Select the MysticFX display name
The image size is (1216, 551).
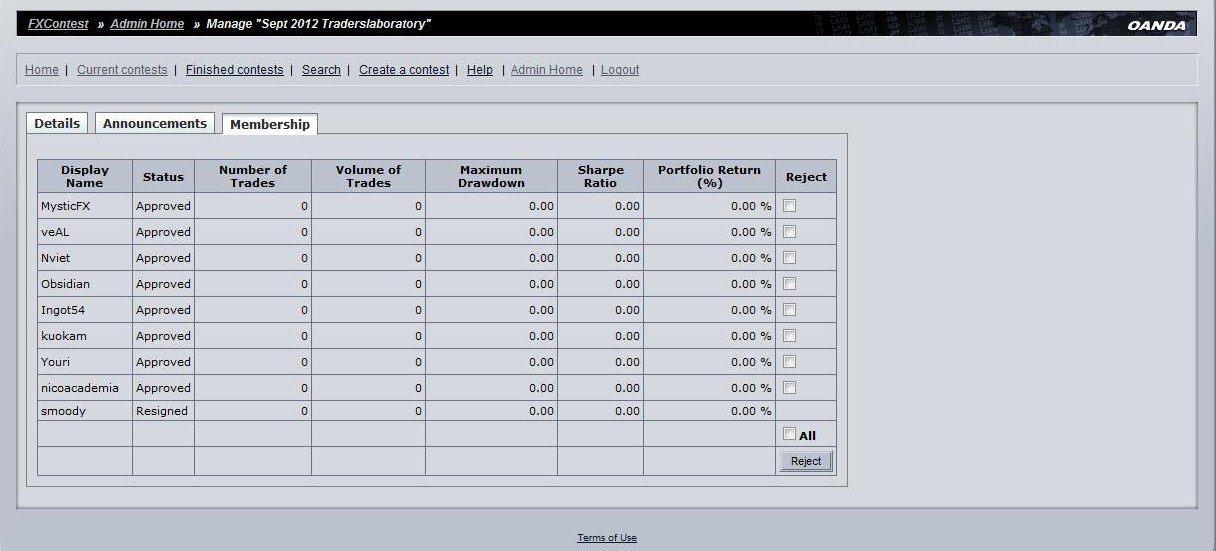point(66,206)
